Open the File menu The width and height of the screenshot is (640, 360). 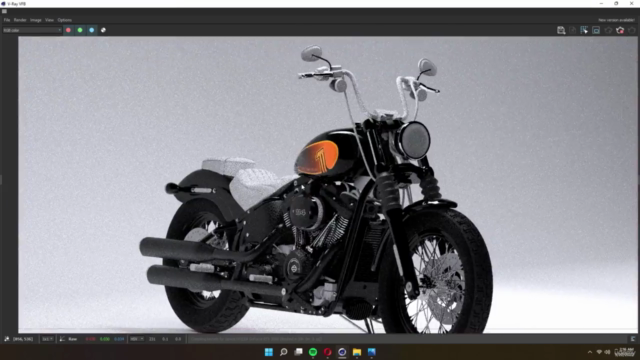click(7, 20)
